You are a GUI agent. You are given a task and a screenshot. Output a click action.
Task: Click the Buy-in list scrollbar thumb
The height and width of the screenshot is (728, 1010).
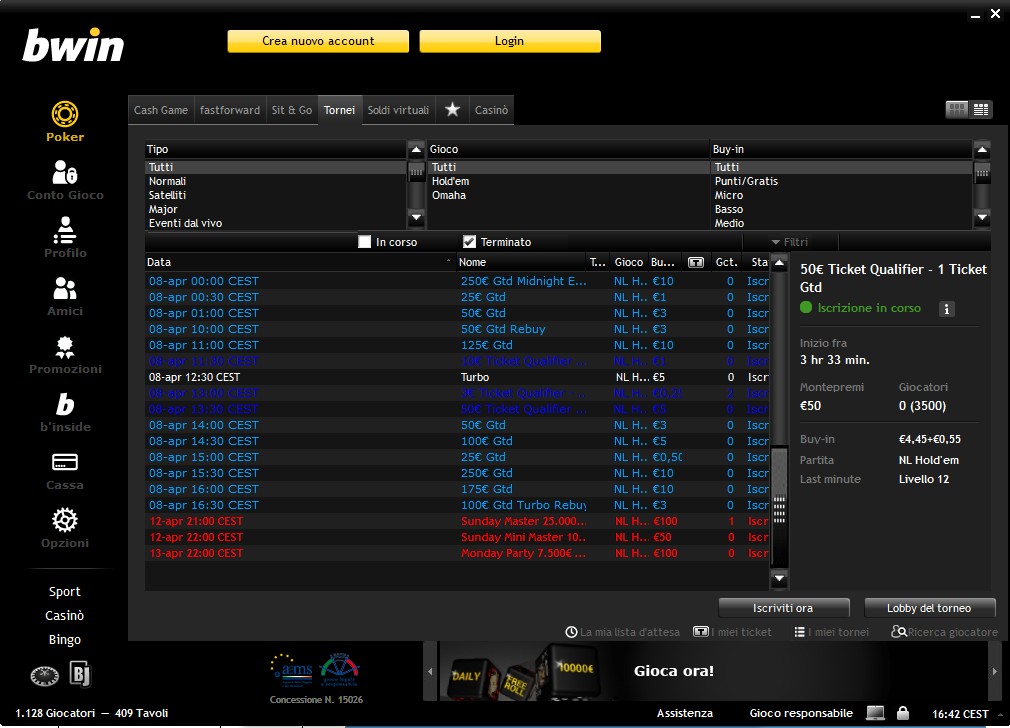click(x=982, y=172)
